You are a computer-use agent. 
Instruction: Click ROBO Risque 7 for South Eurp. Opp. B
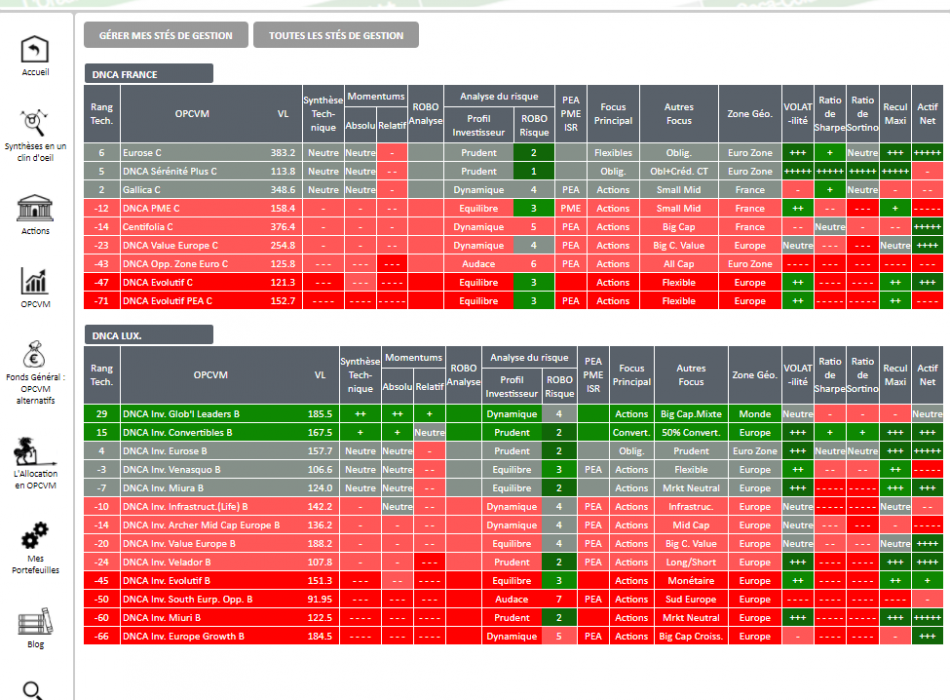click(x=559, y=599)
